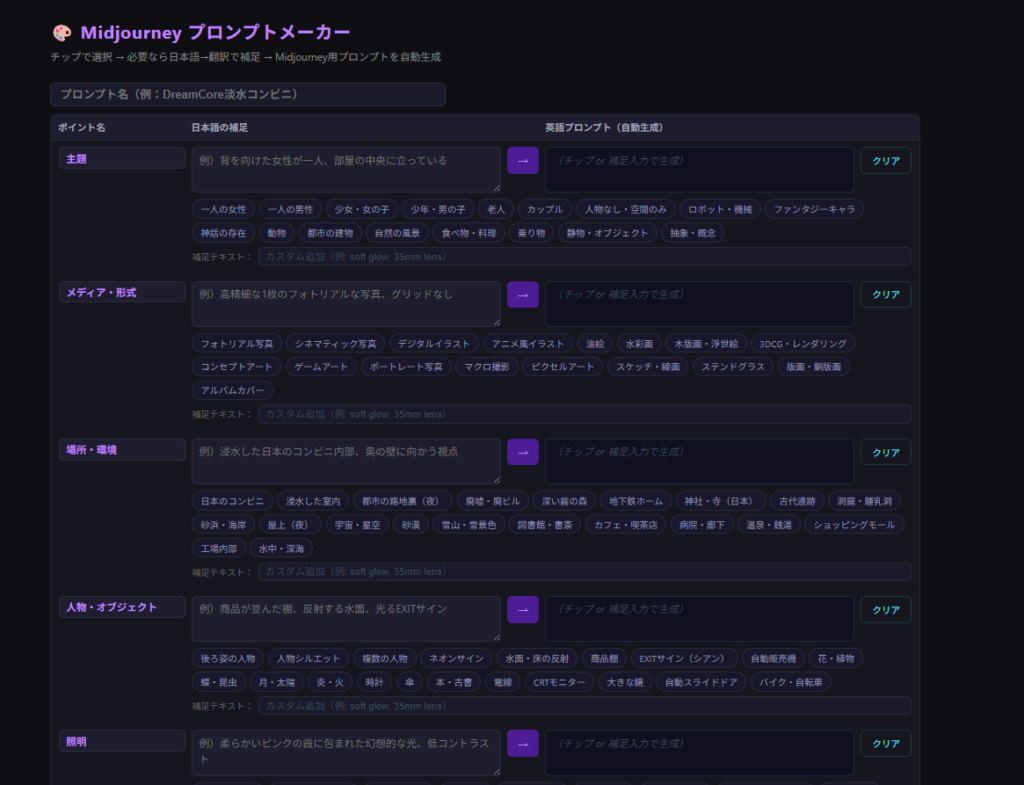Click the arrow translate button in the 場所・環境 row
Viewport: 1024px width, 785px height.
(x=522, y=452)
